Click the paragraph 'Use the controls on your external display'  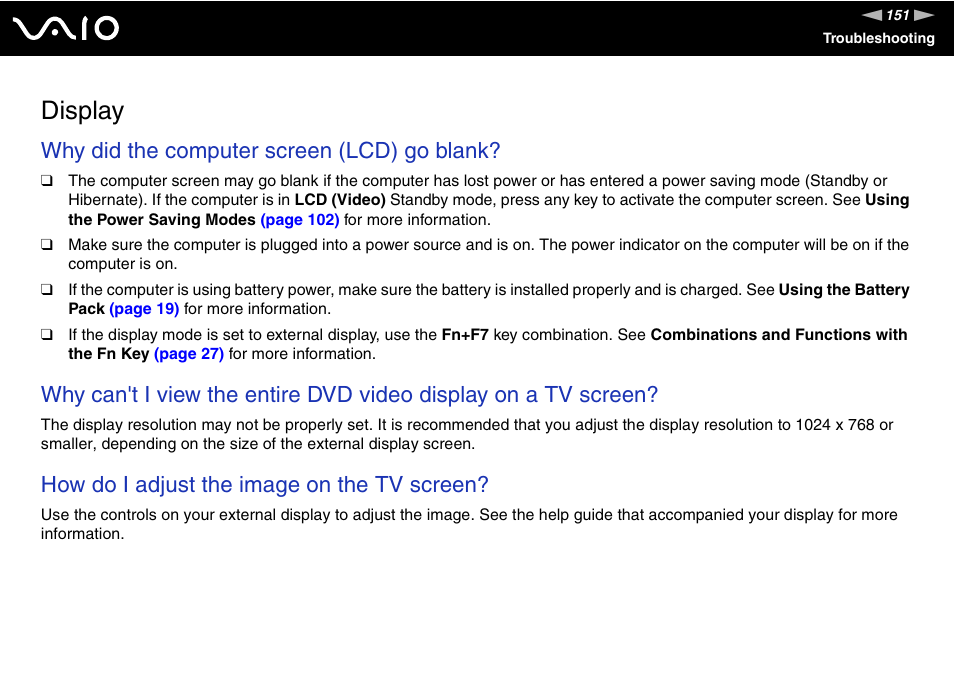point(469,524)
